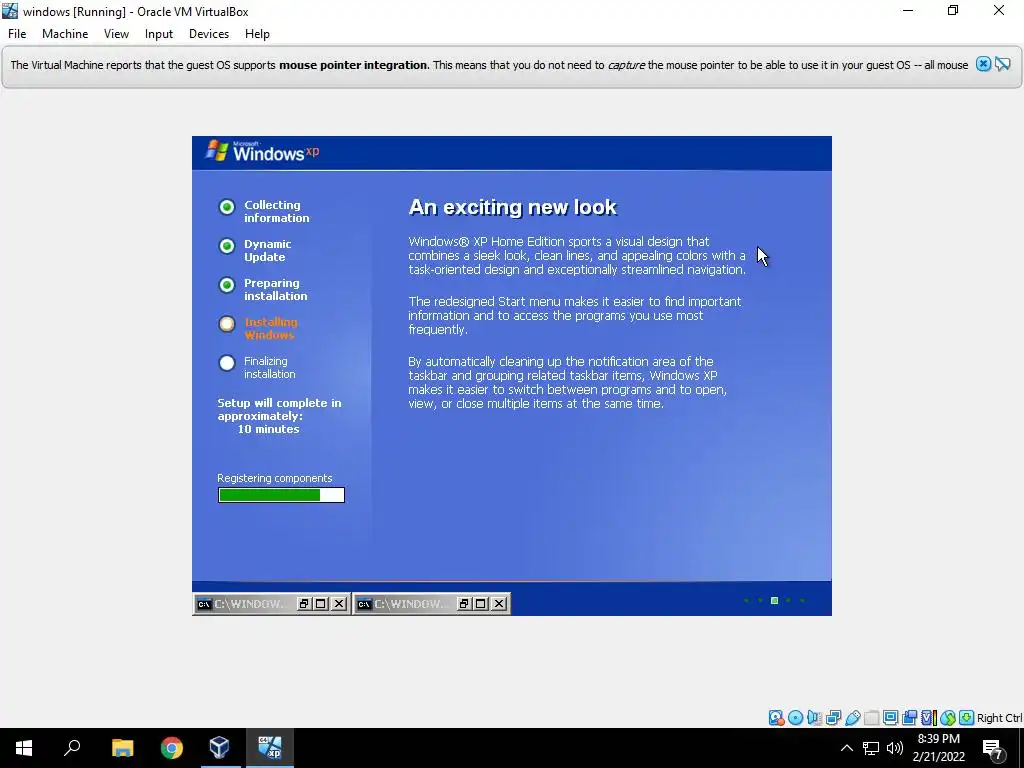The width and height of the screenshot is (1024, 768).
Task: Click the 'Right Ctrl' host key label
Action: tap(999, 718)
